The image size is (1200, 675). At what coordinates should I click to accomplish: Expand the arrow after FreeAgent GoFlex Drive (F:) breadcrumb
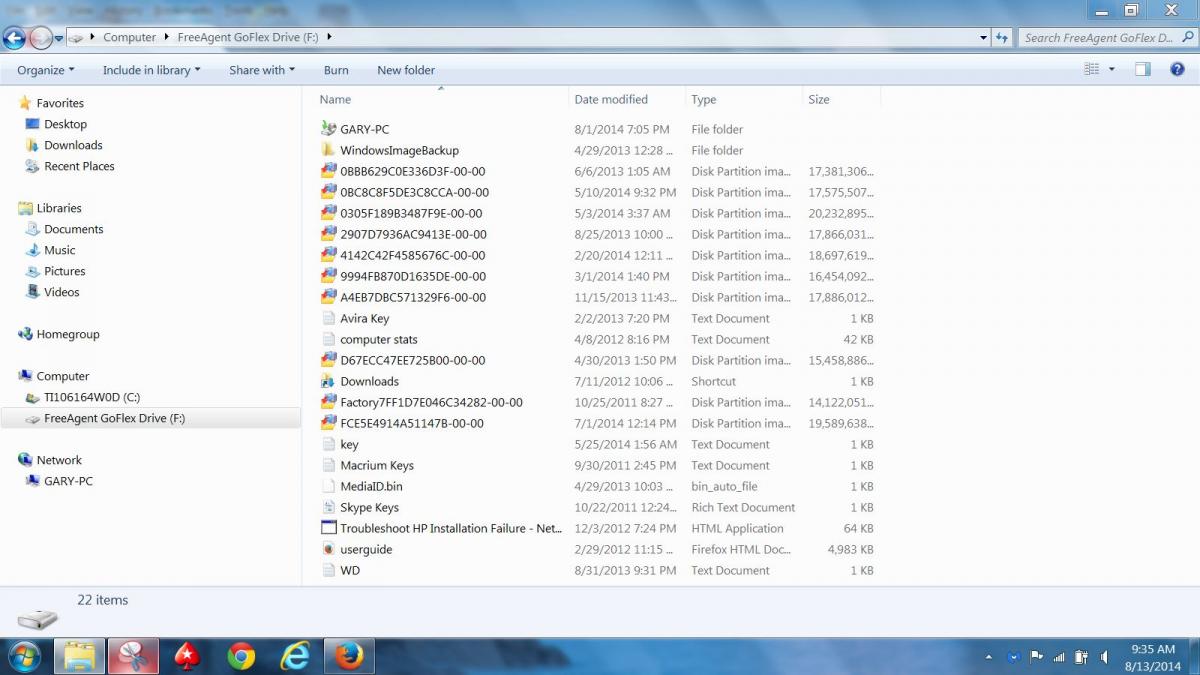pos(329,37)
